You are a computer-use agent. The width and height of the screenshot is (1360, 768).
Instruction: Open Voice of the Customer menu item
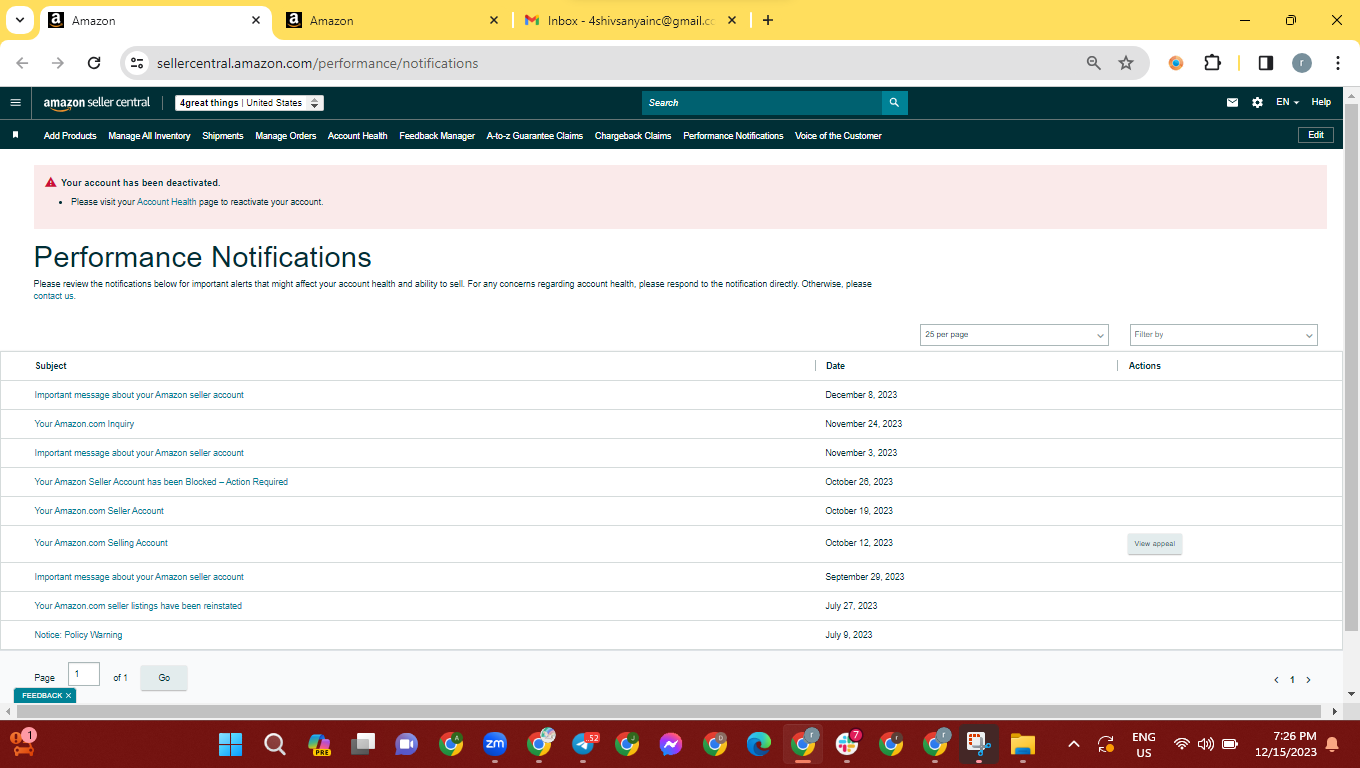(838, 136)
